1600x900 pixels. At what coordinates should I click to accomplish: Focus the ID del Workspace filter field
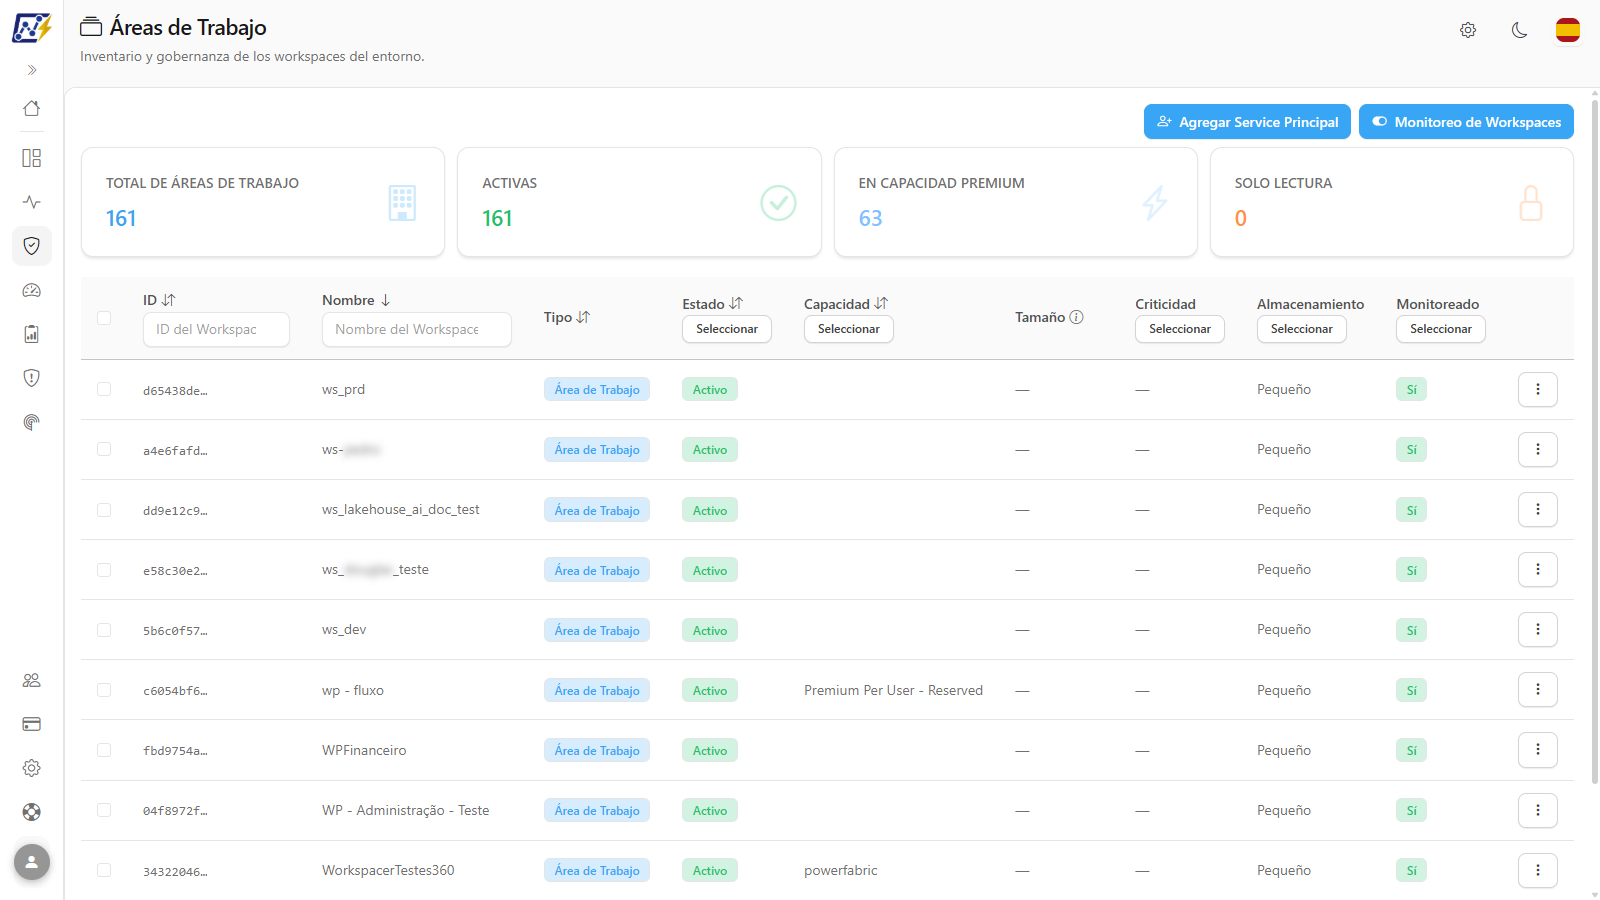point(216,329)
